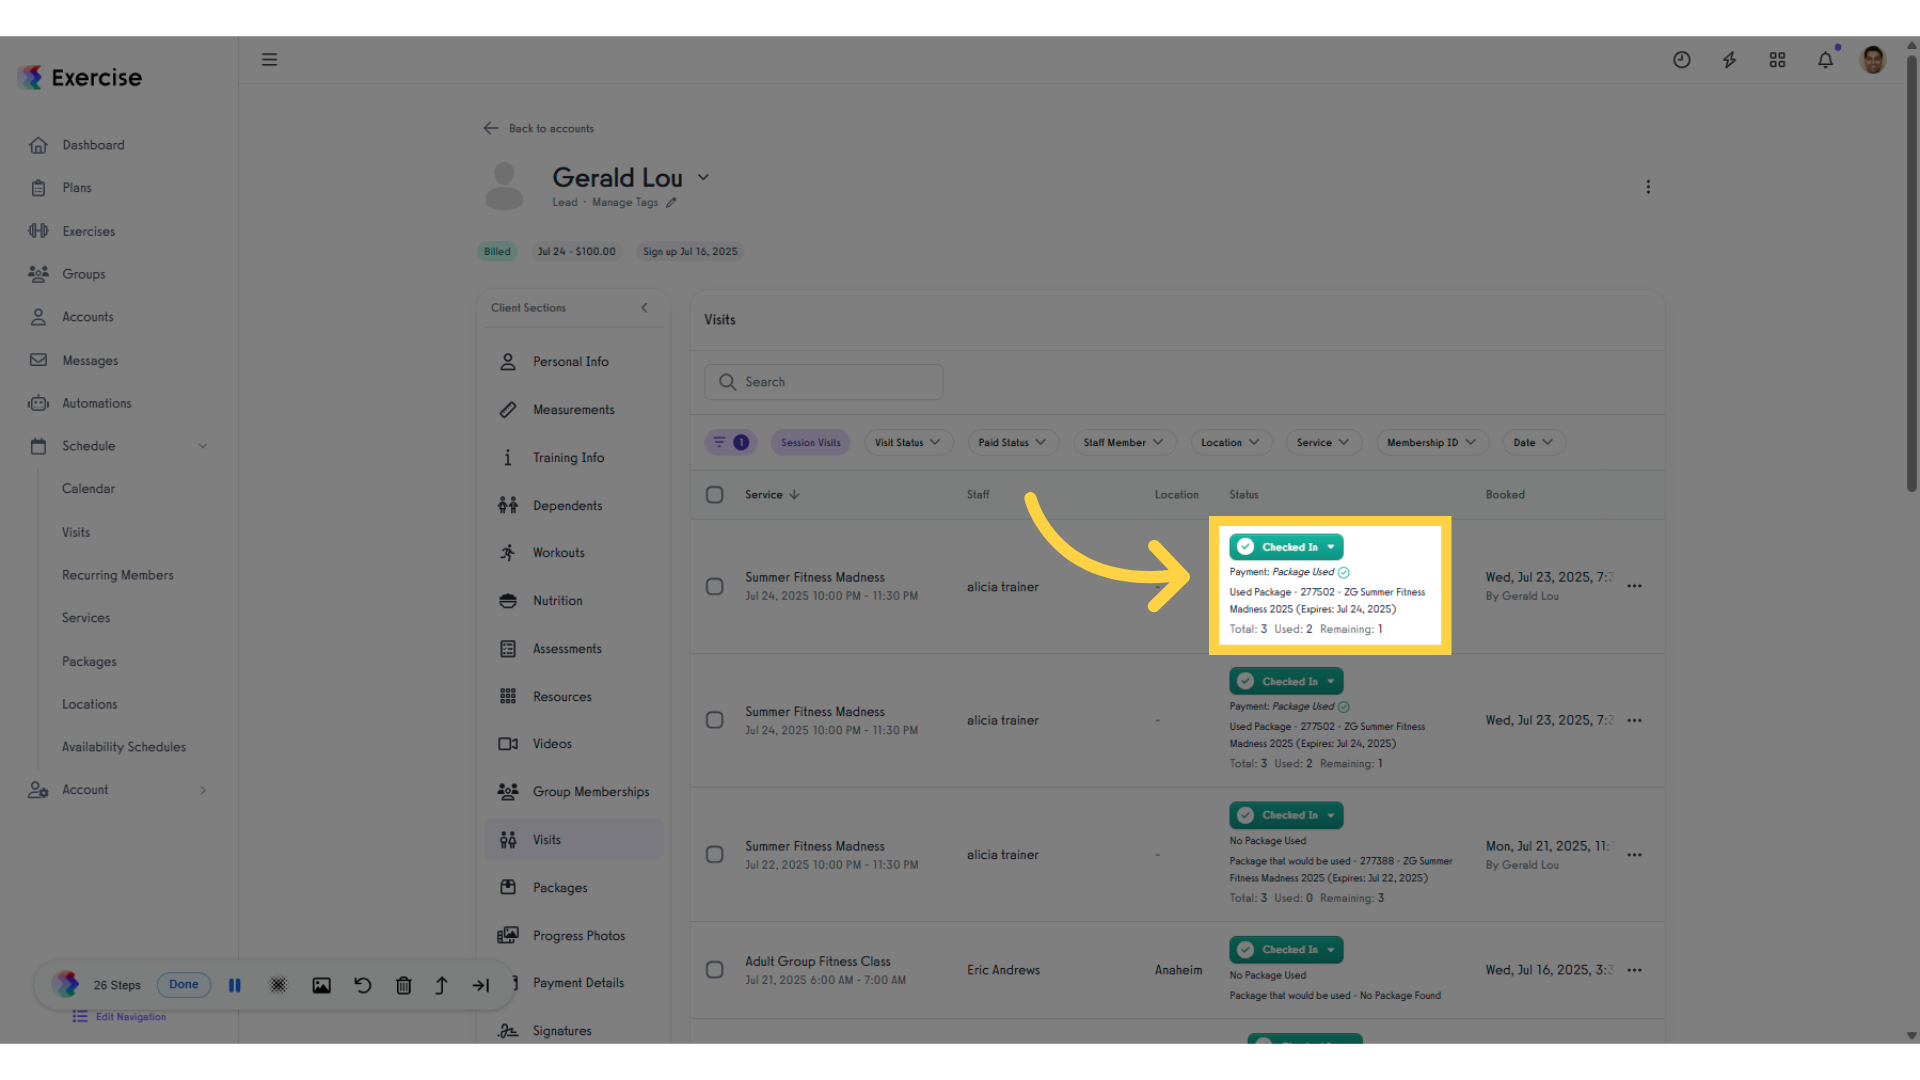Open Availability Schedules under Schedule

pyautogui.click(x=124, y=747)
